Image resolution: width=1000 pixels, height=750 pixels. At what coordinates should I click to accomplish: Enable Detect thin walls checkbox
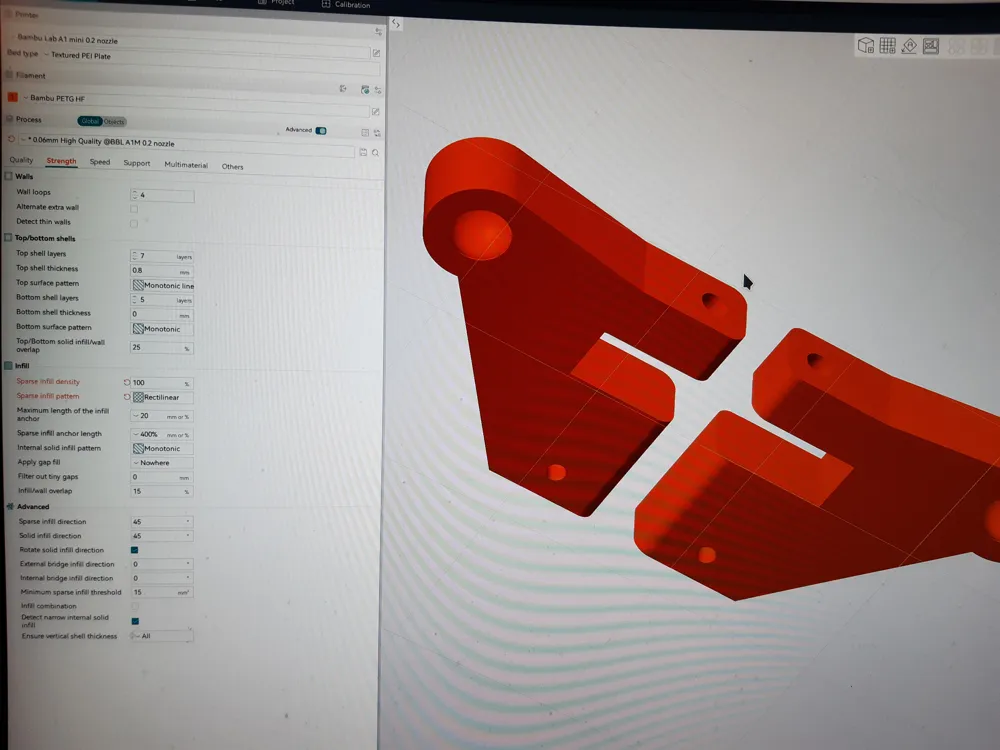pos(134,223)
